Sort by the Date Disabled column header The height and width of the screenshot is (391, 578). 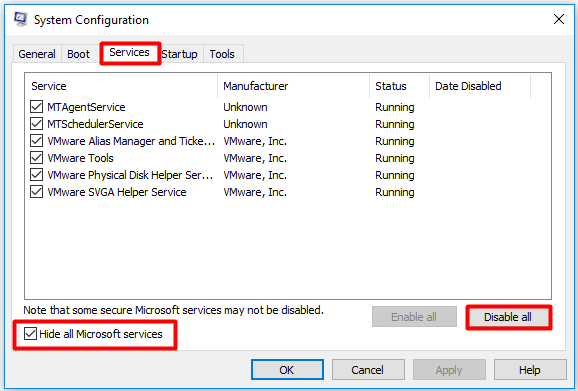[480, 86]
